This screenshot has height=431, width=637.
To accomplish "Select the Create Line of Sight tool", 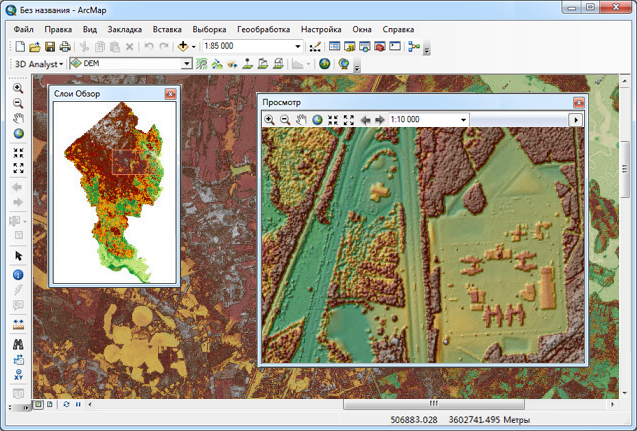I will pos(232,64).
